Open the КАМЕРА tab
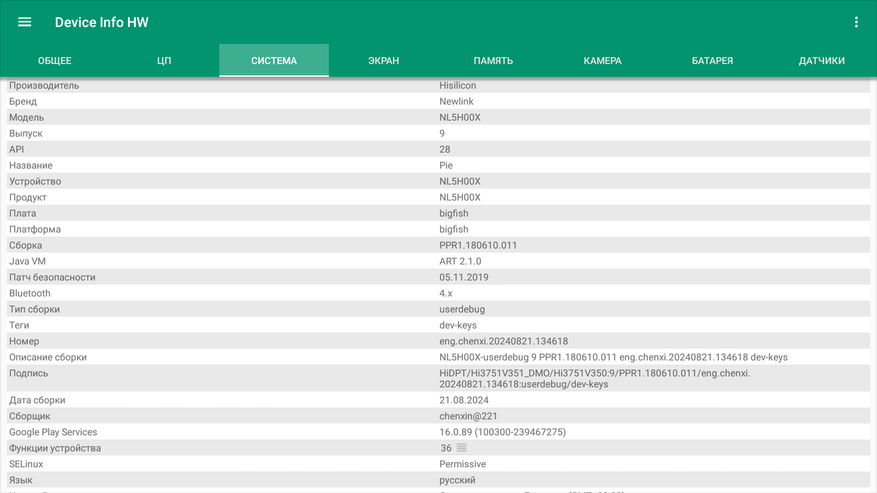The height and width of the screenshot is (493, 877). (603, 60)
